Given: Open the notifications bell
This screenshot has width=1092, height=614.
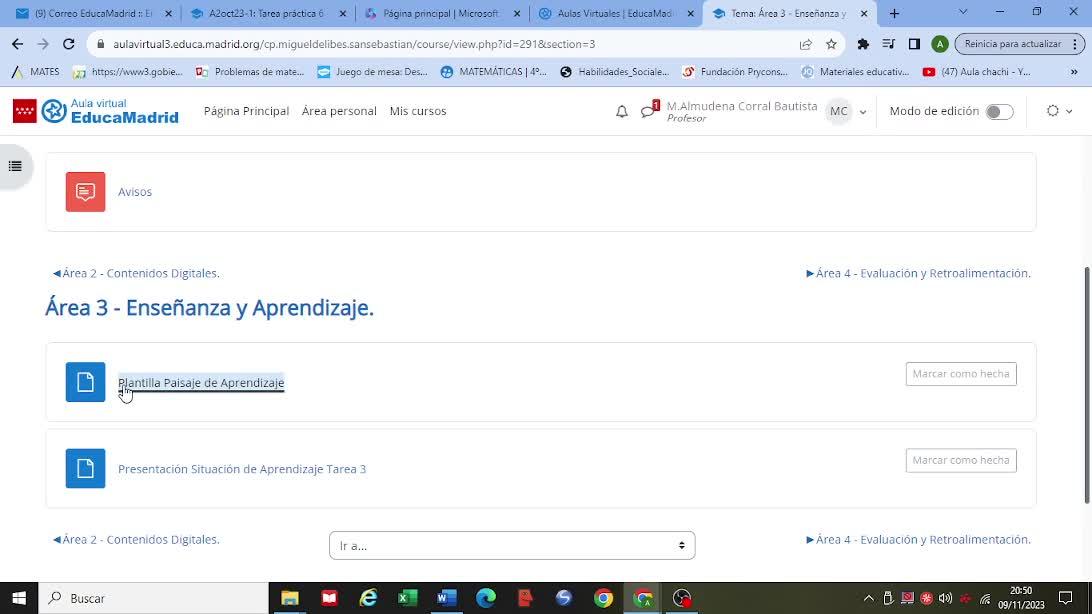Looking at the screenshot, I should 622,111.
